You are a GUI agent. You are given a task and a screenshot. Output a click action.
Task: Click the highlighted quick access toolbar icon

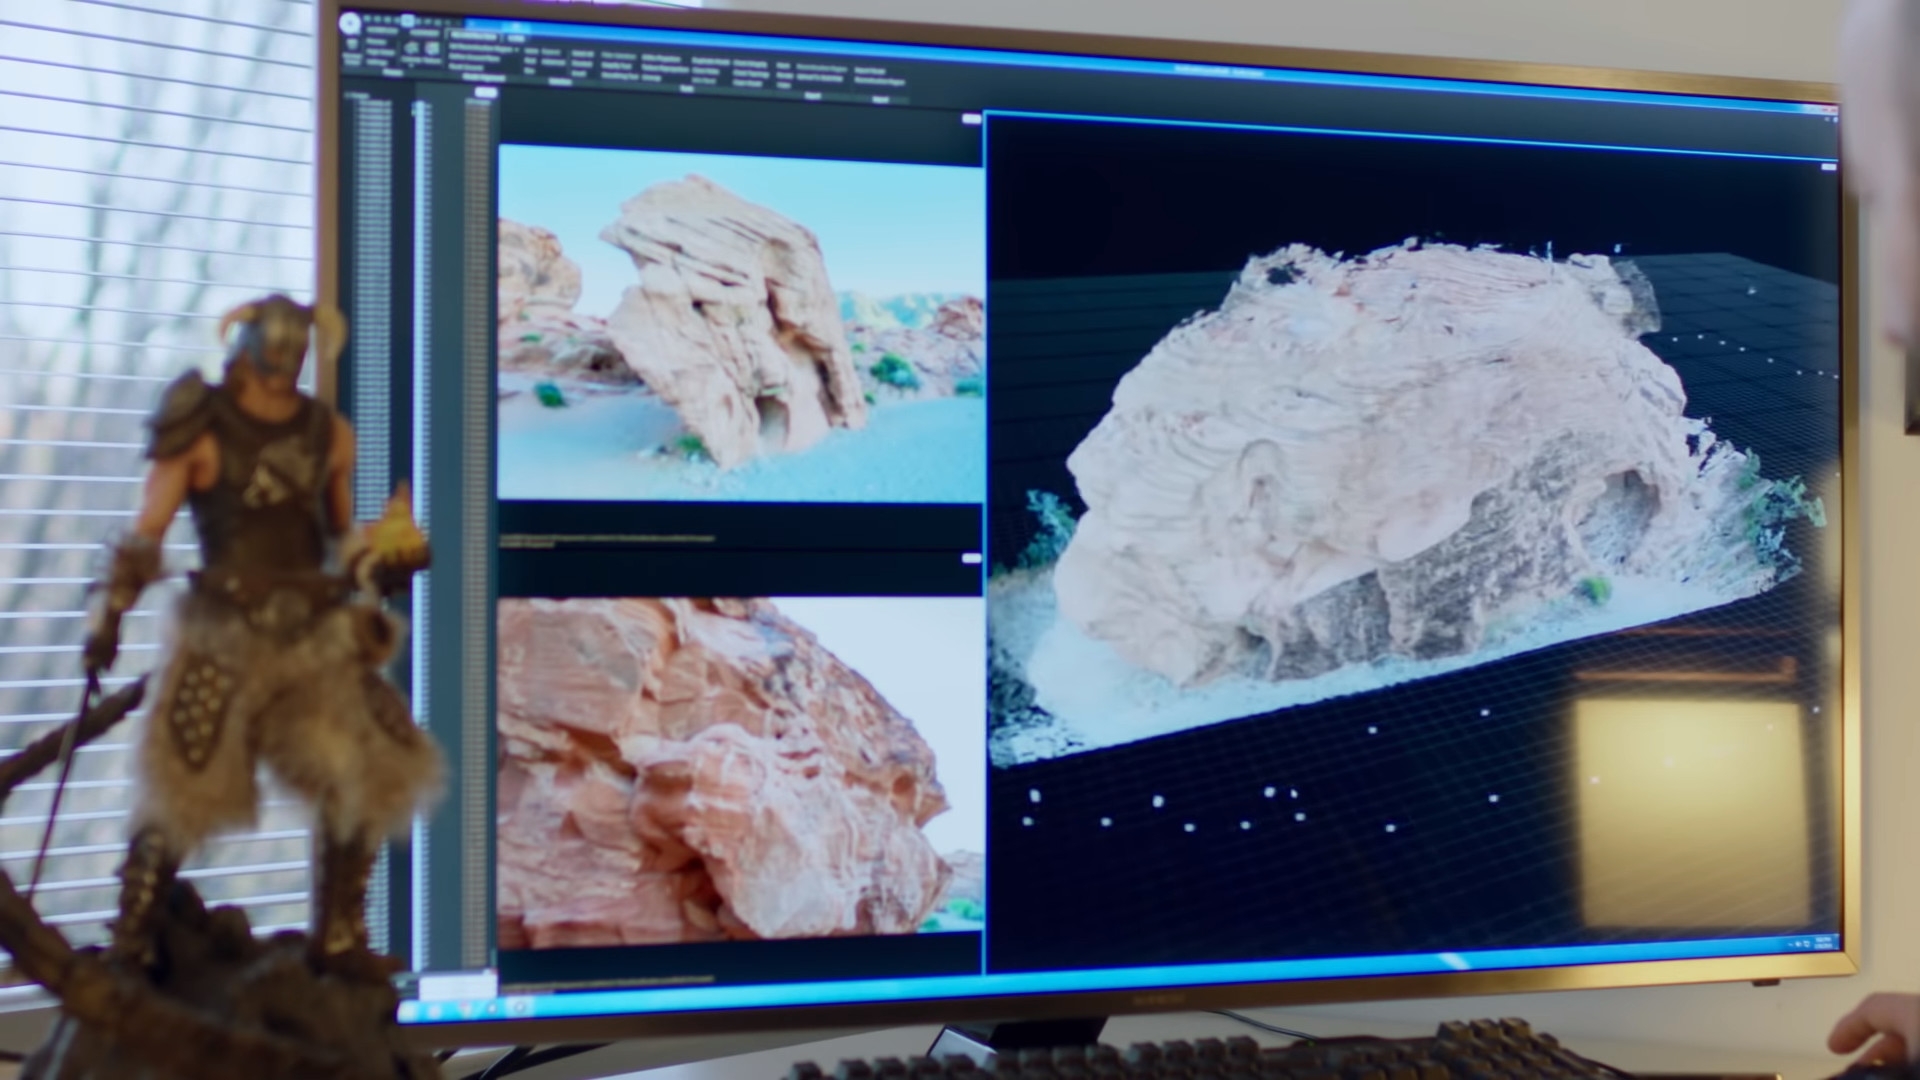[407, 21]
